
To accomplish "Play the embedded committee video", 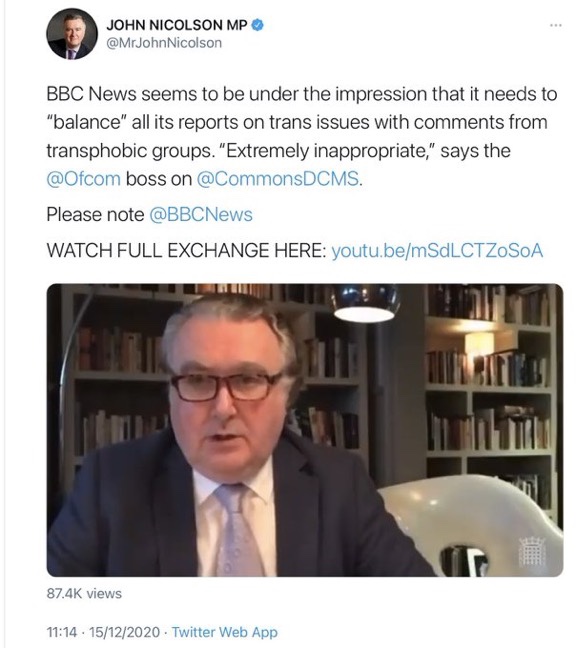I will [x=305, y=430].
